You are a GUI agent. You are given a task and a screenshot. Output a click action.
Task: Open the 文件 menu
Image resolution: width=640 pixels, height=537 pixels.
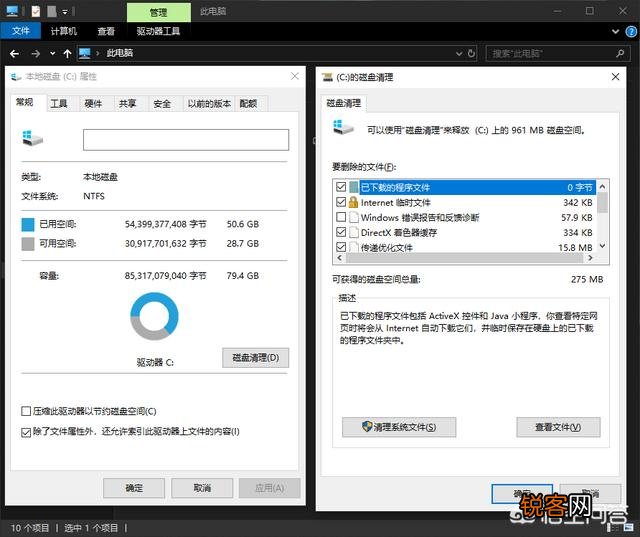click(21, 31)
